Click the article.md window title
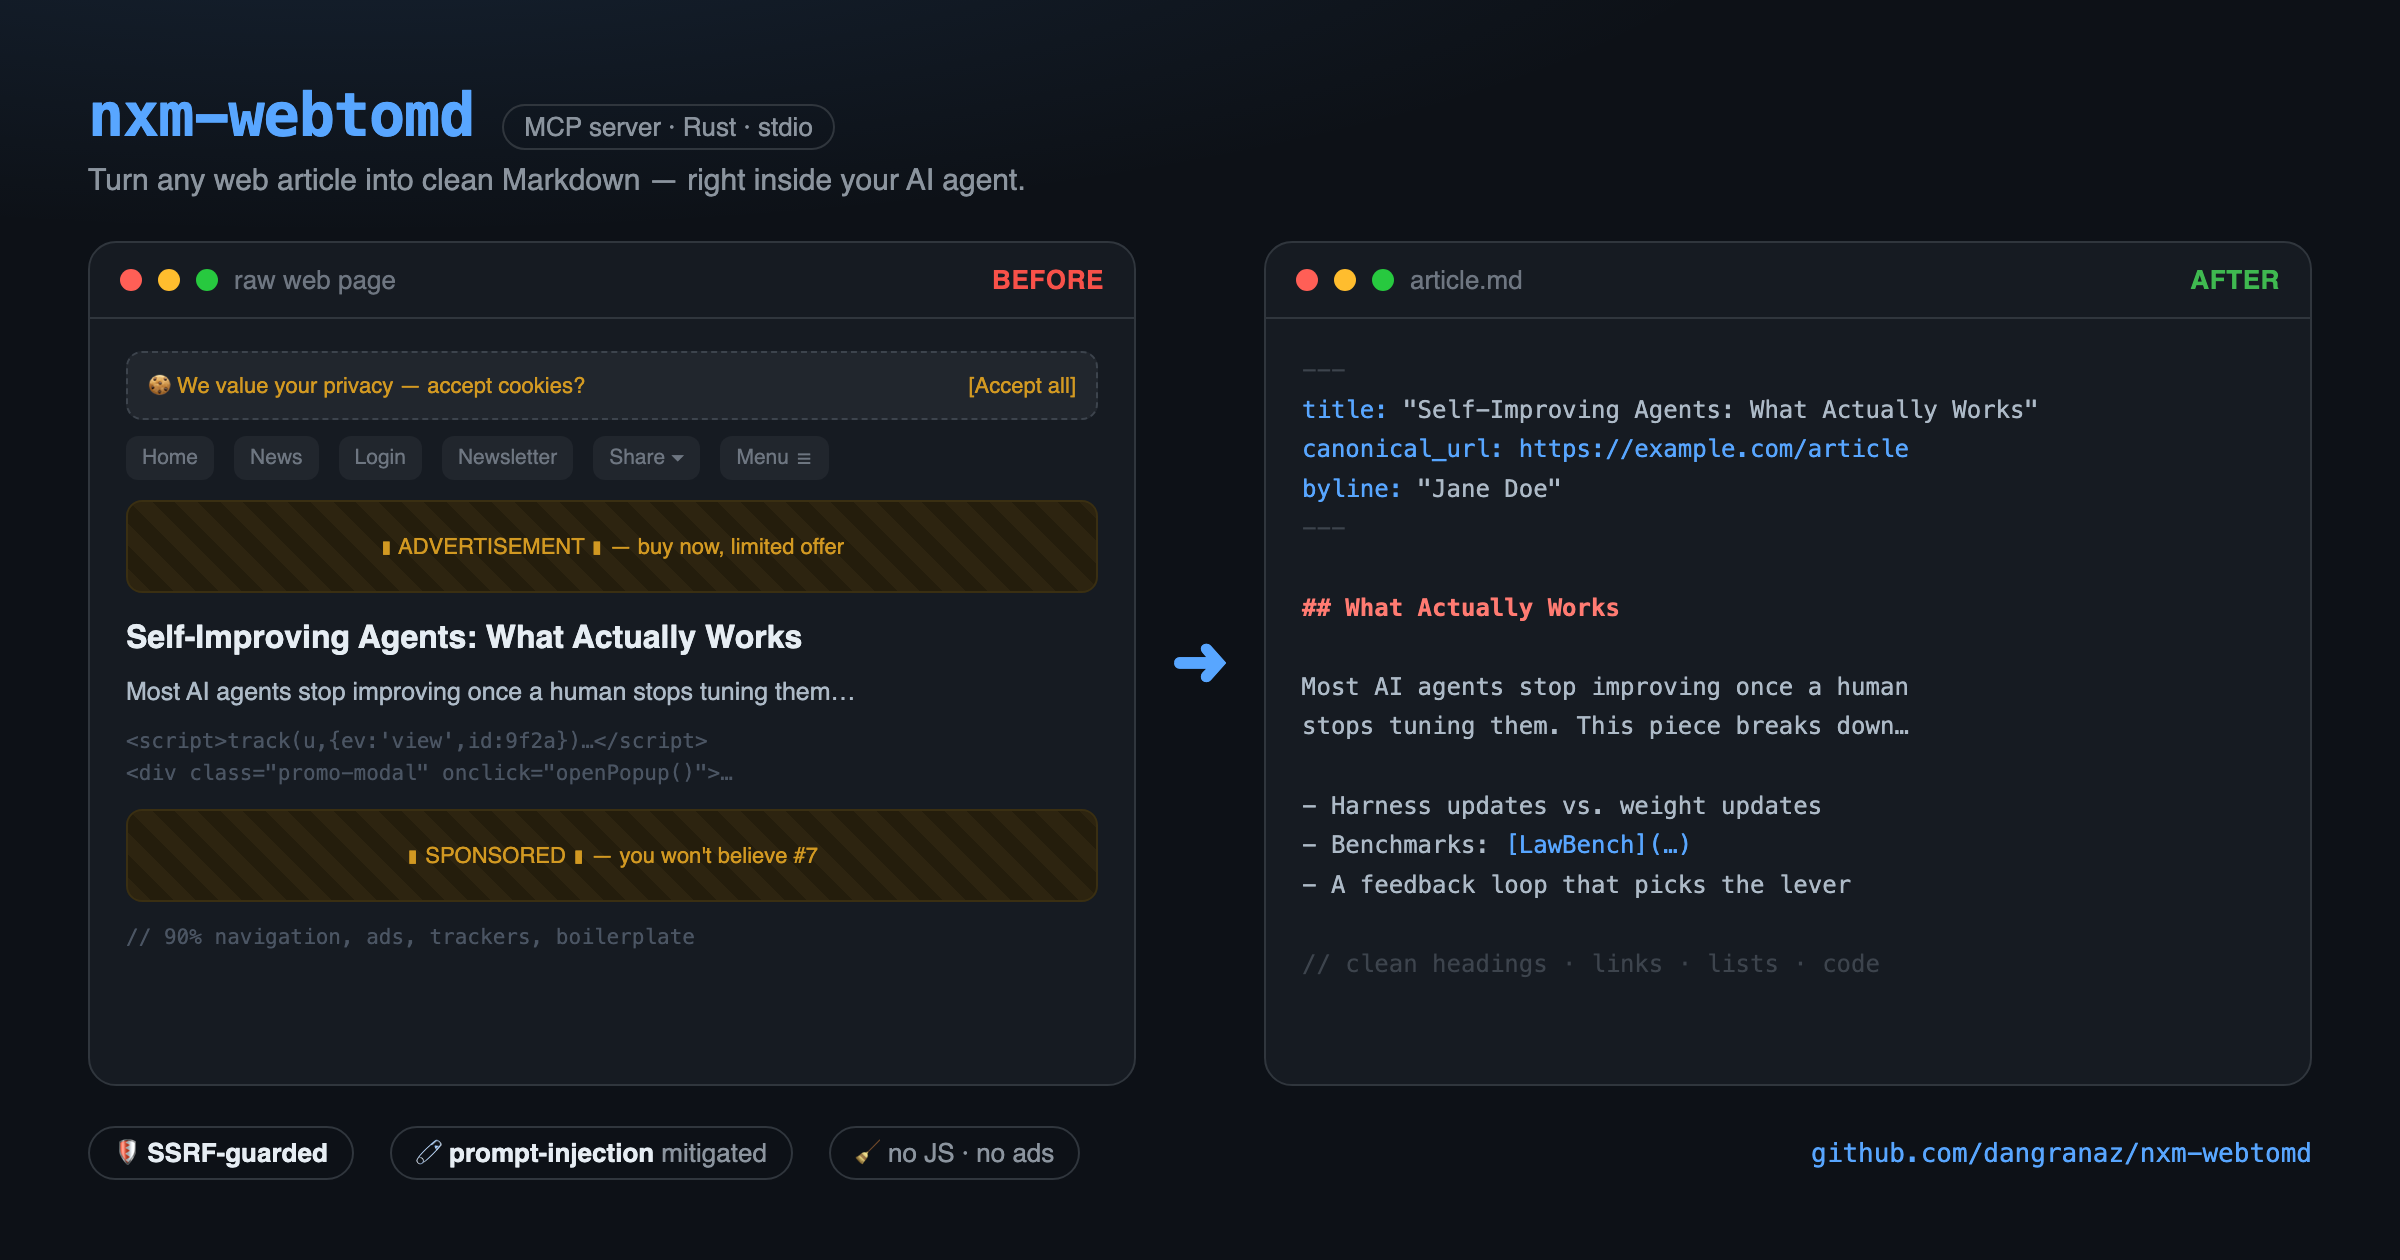The height and width of the screenshot is (1260, 2400). click(x=1466, y=280)
